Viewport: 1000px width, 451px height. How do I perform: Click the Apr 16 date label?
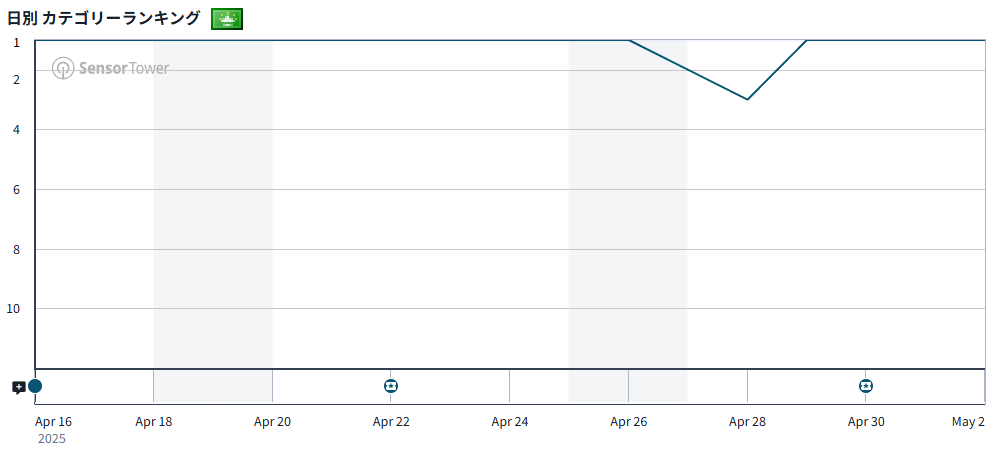point(53,422)
